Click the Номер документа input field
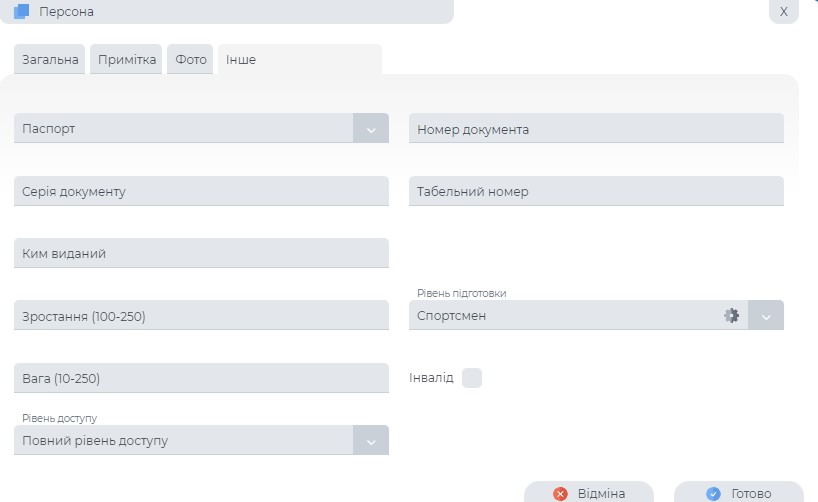The width and height of the screenshot is (818, 502). click(x=596, y=129)
